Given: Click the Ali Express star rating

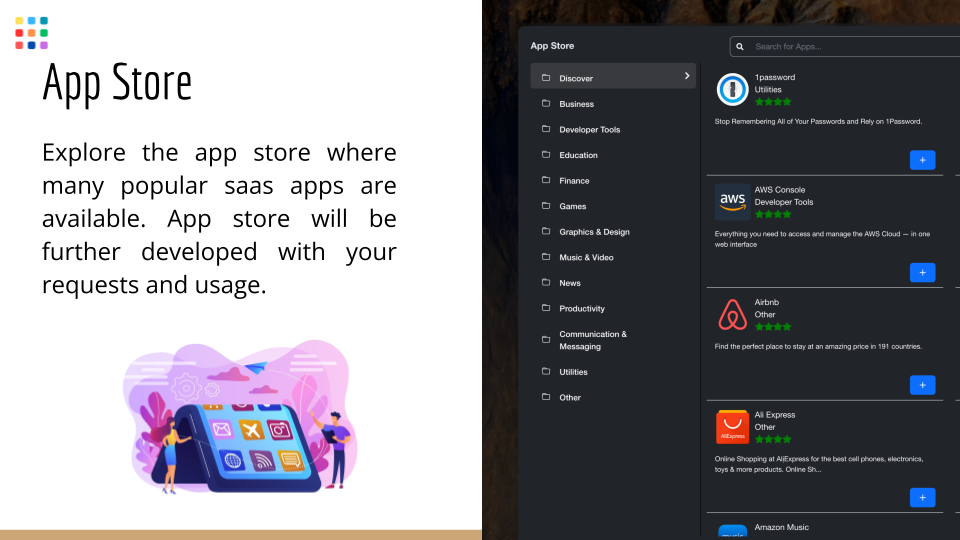Looking at the screenshot, I should tap(773, 440).
